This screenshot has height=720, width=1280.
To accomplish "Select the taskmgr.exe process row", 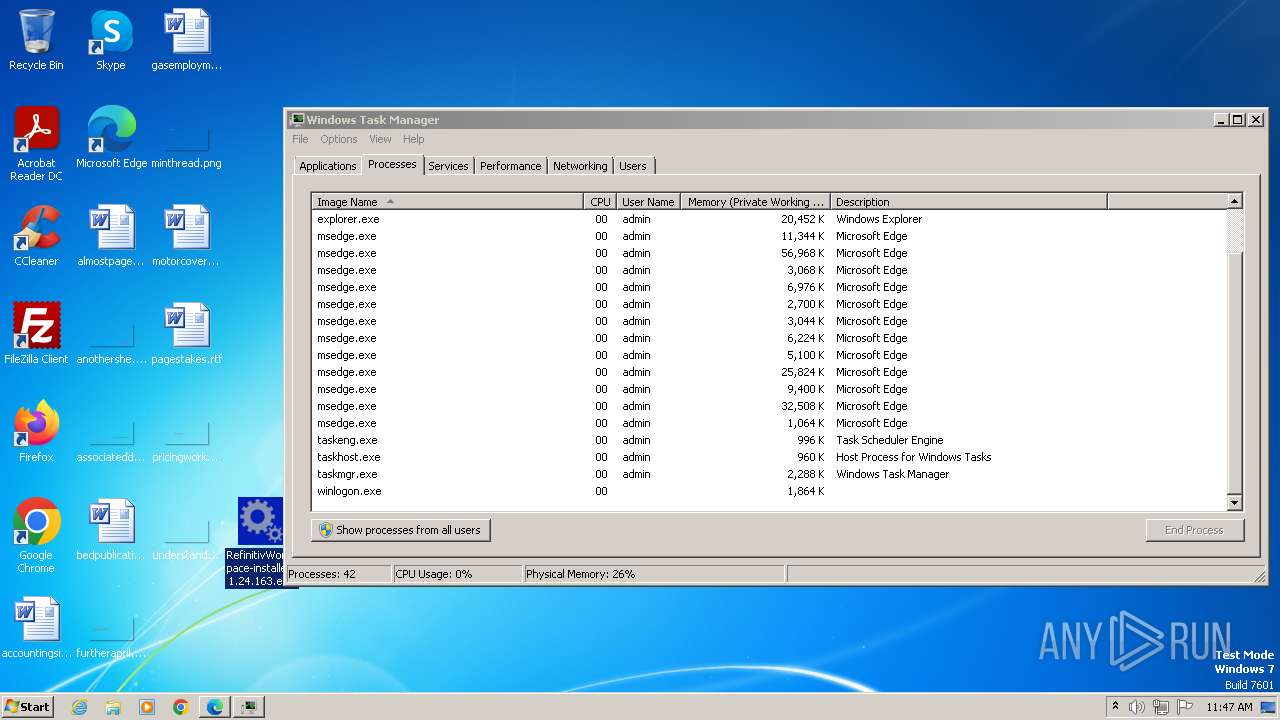I will tap(768, 474).
